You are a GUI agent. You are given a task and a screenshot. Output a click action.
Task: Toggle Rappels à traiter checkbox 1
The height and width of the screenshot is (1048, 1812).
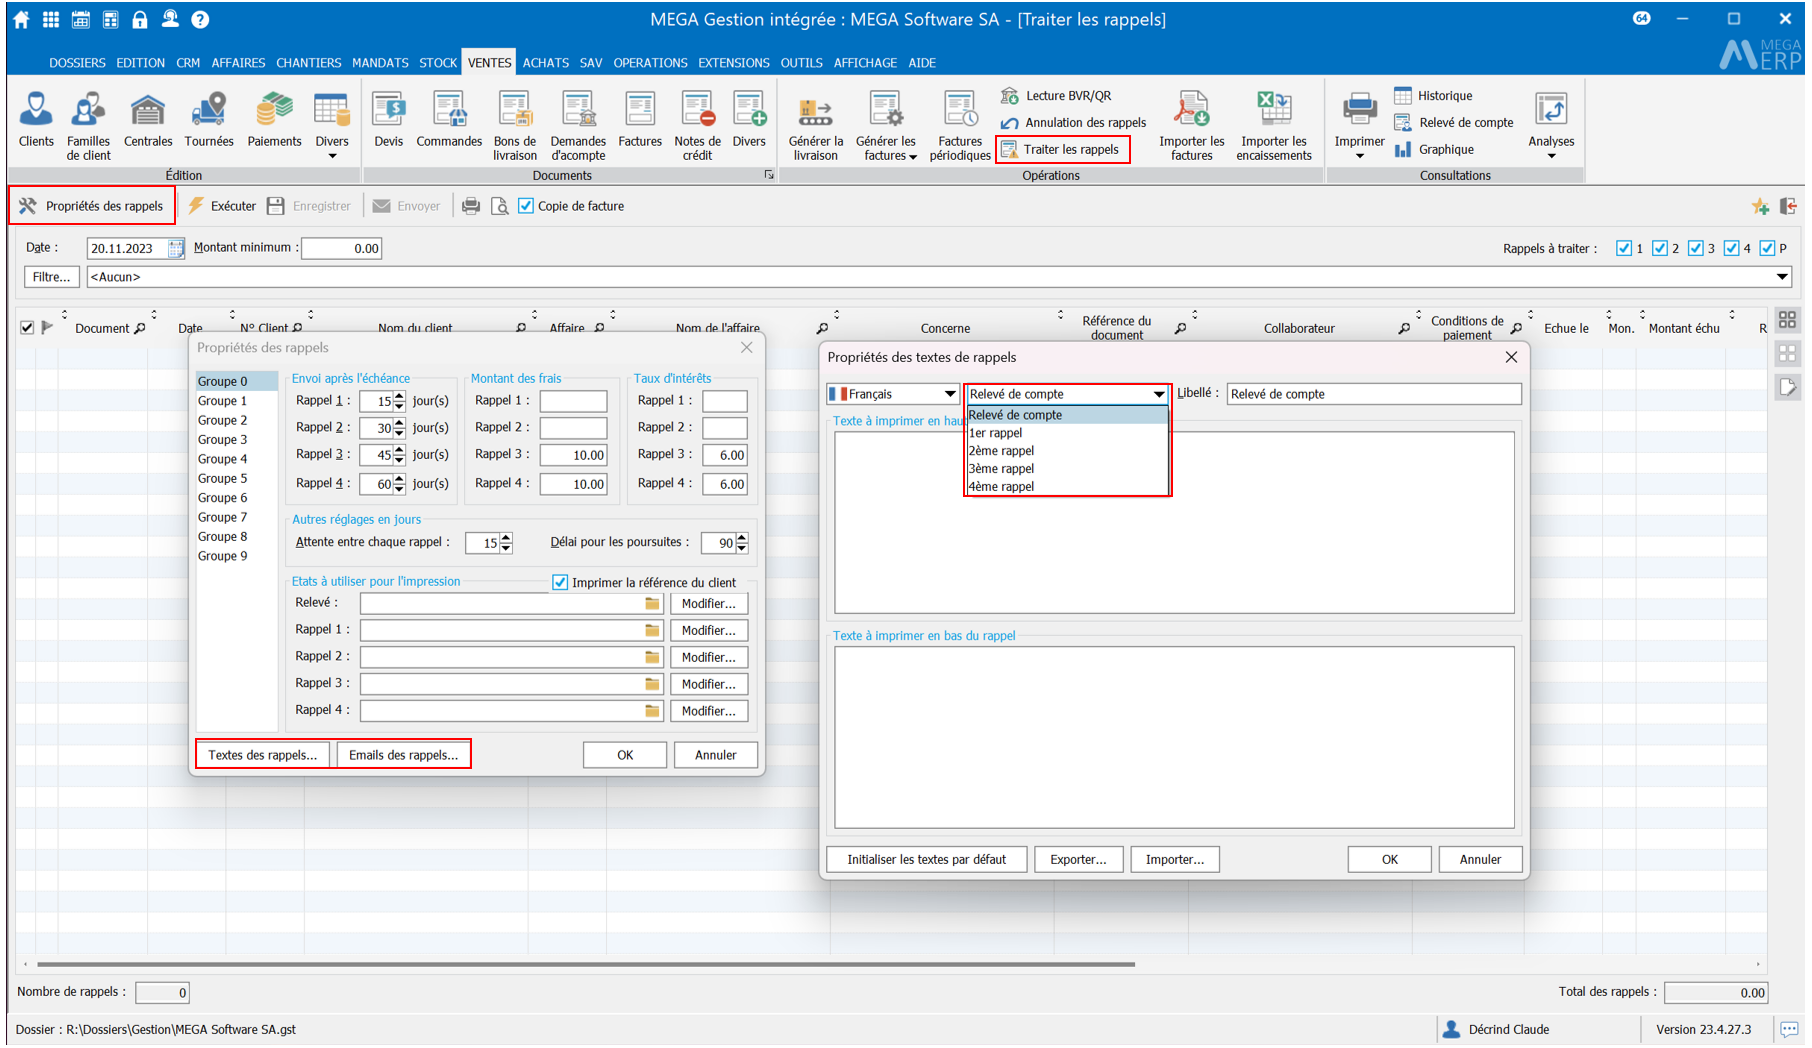point(1624,248)
